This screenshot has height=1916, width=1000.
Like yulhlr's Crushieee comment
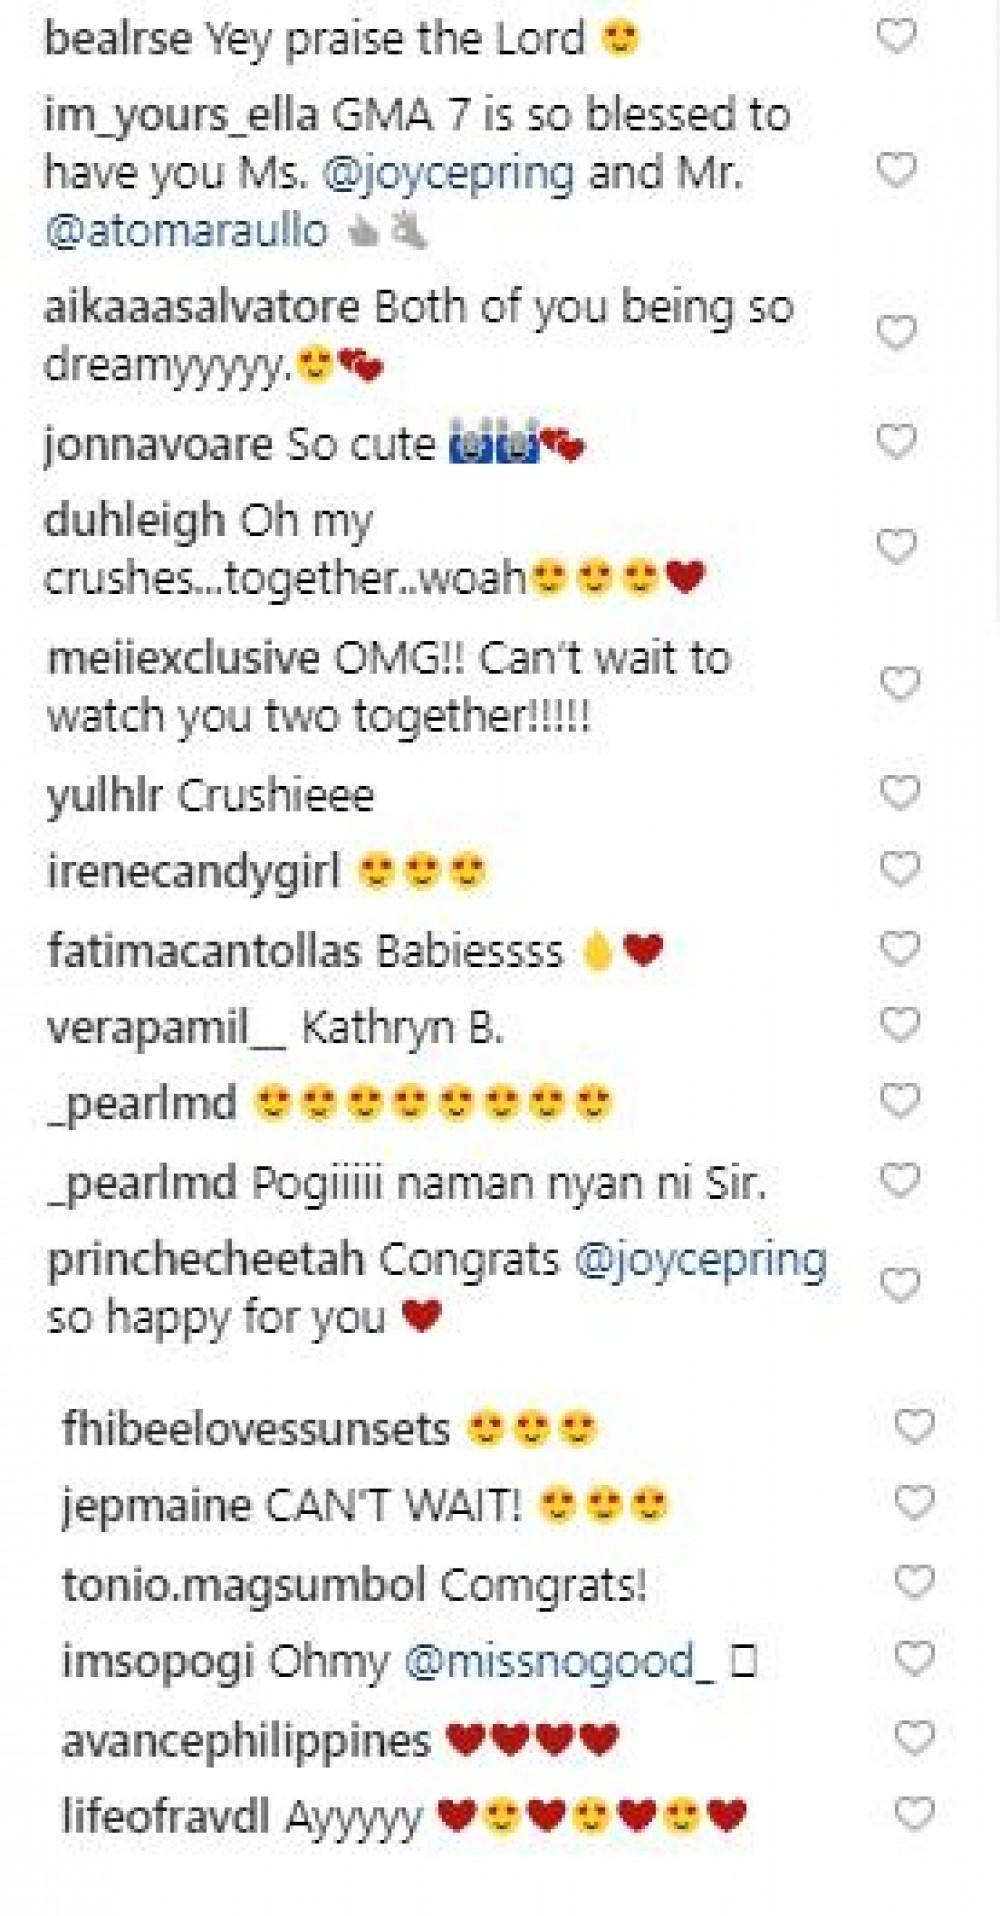(899, 793)
